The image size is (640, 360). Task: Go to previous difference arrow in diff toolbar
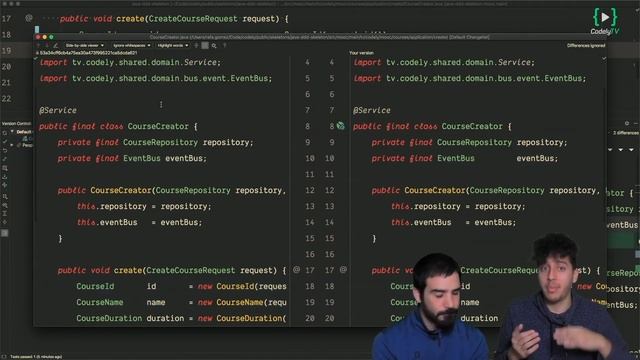click(x=38, y=45)
